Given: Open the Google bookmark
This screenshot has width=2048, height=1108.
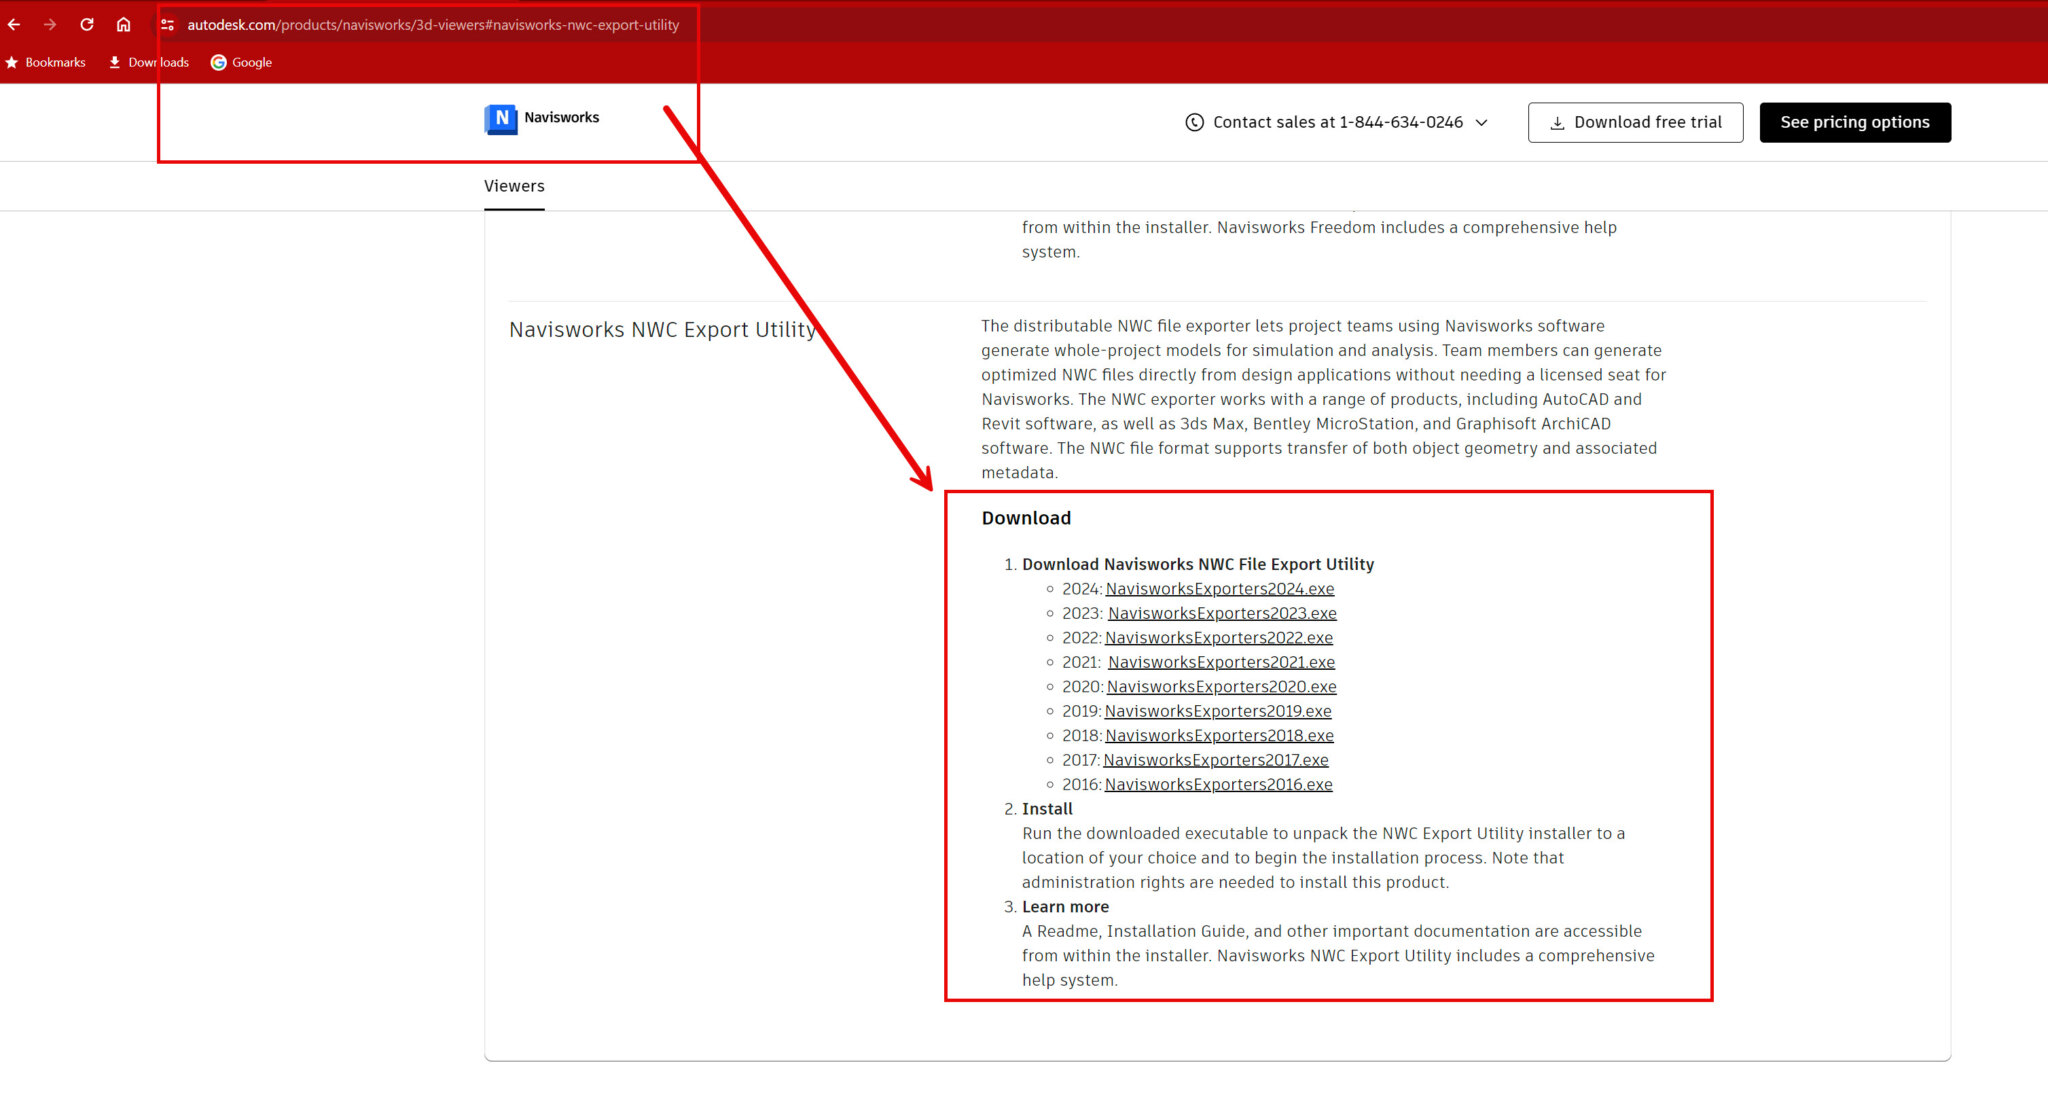Looking at the screenshot, I should [x=241, y=62].
